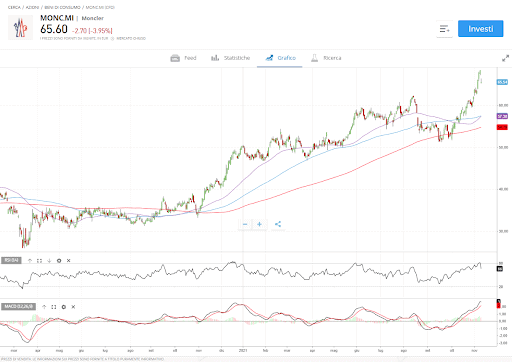Zoom in chart with plus button
The width and height of the screenshot is (512, 362).
(259, 224)
